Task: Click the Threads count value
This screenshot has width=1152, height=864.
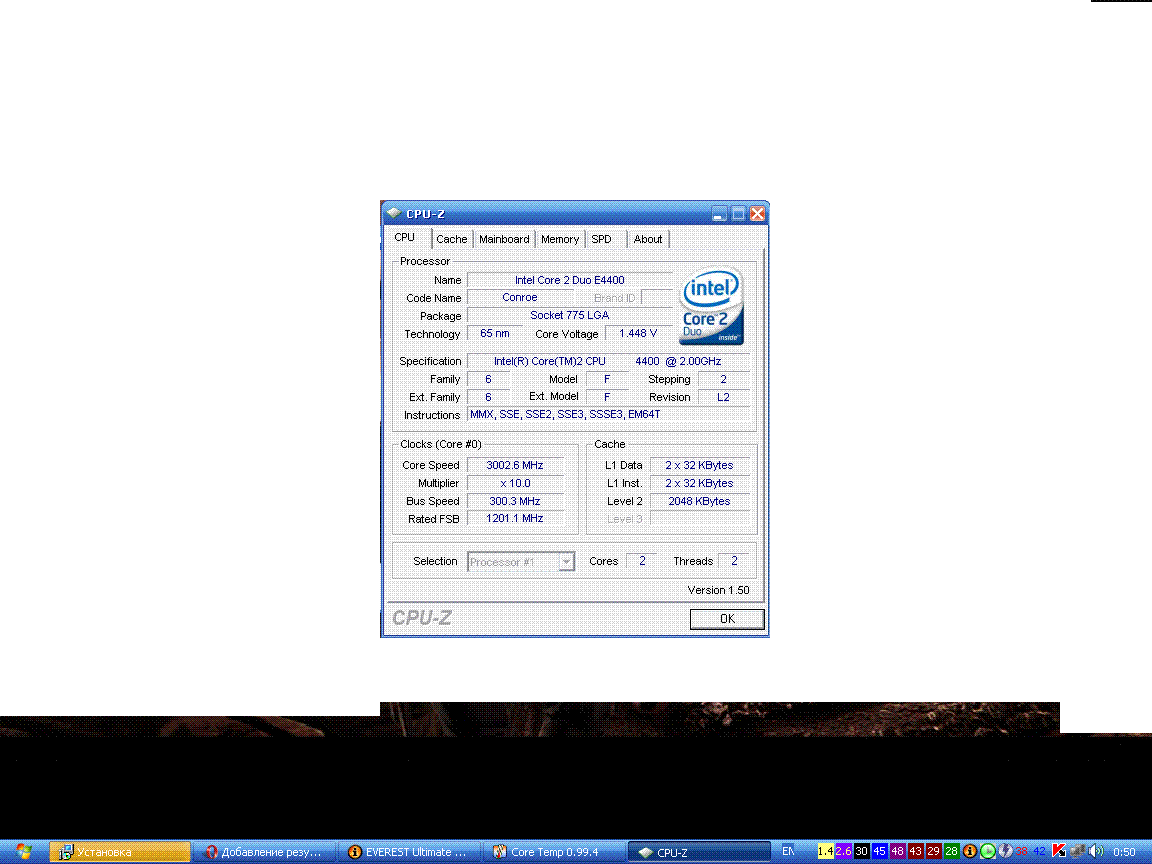Action: (x=734, y=561)
